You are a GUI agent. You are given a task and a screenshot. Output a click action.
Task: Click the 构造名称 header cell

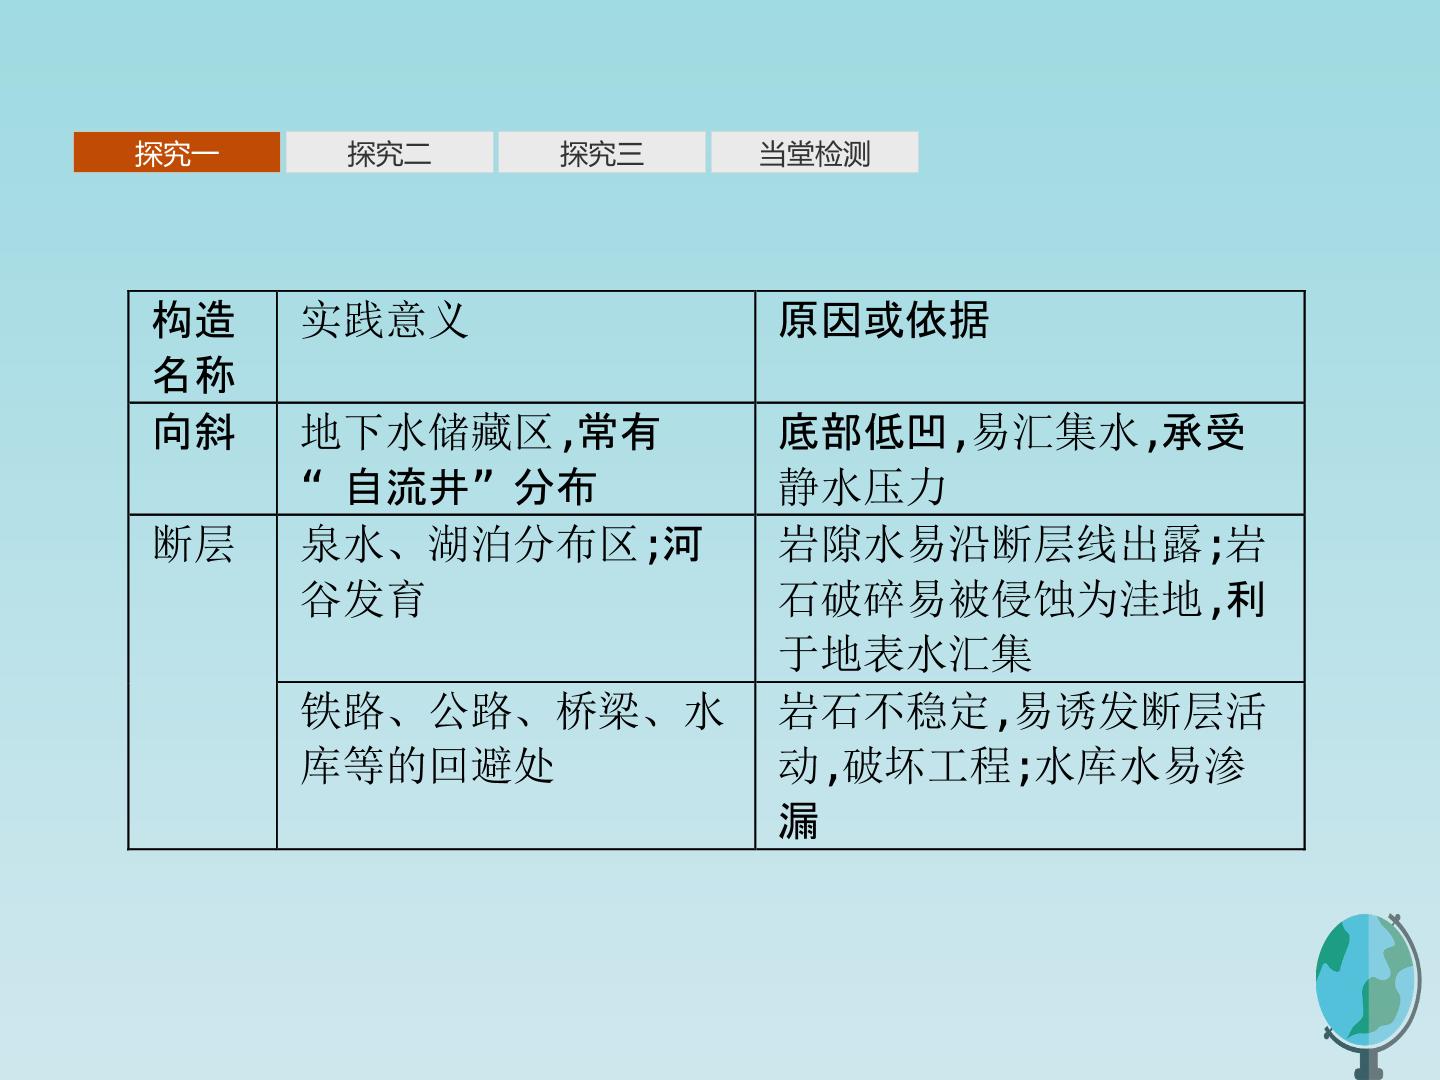203,347
